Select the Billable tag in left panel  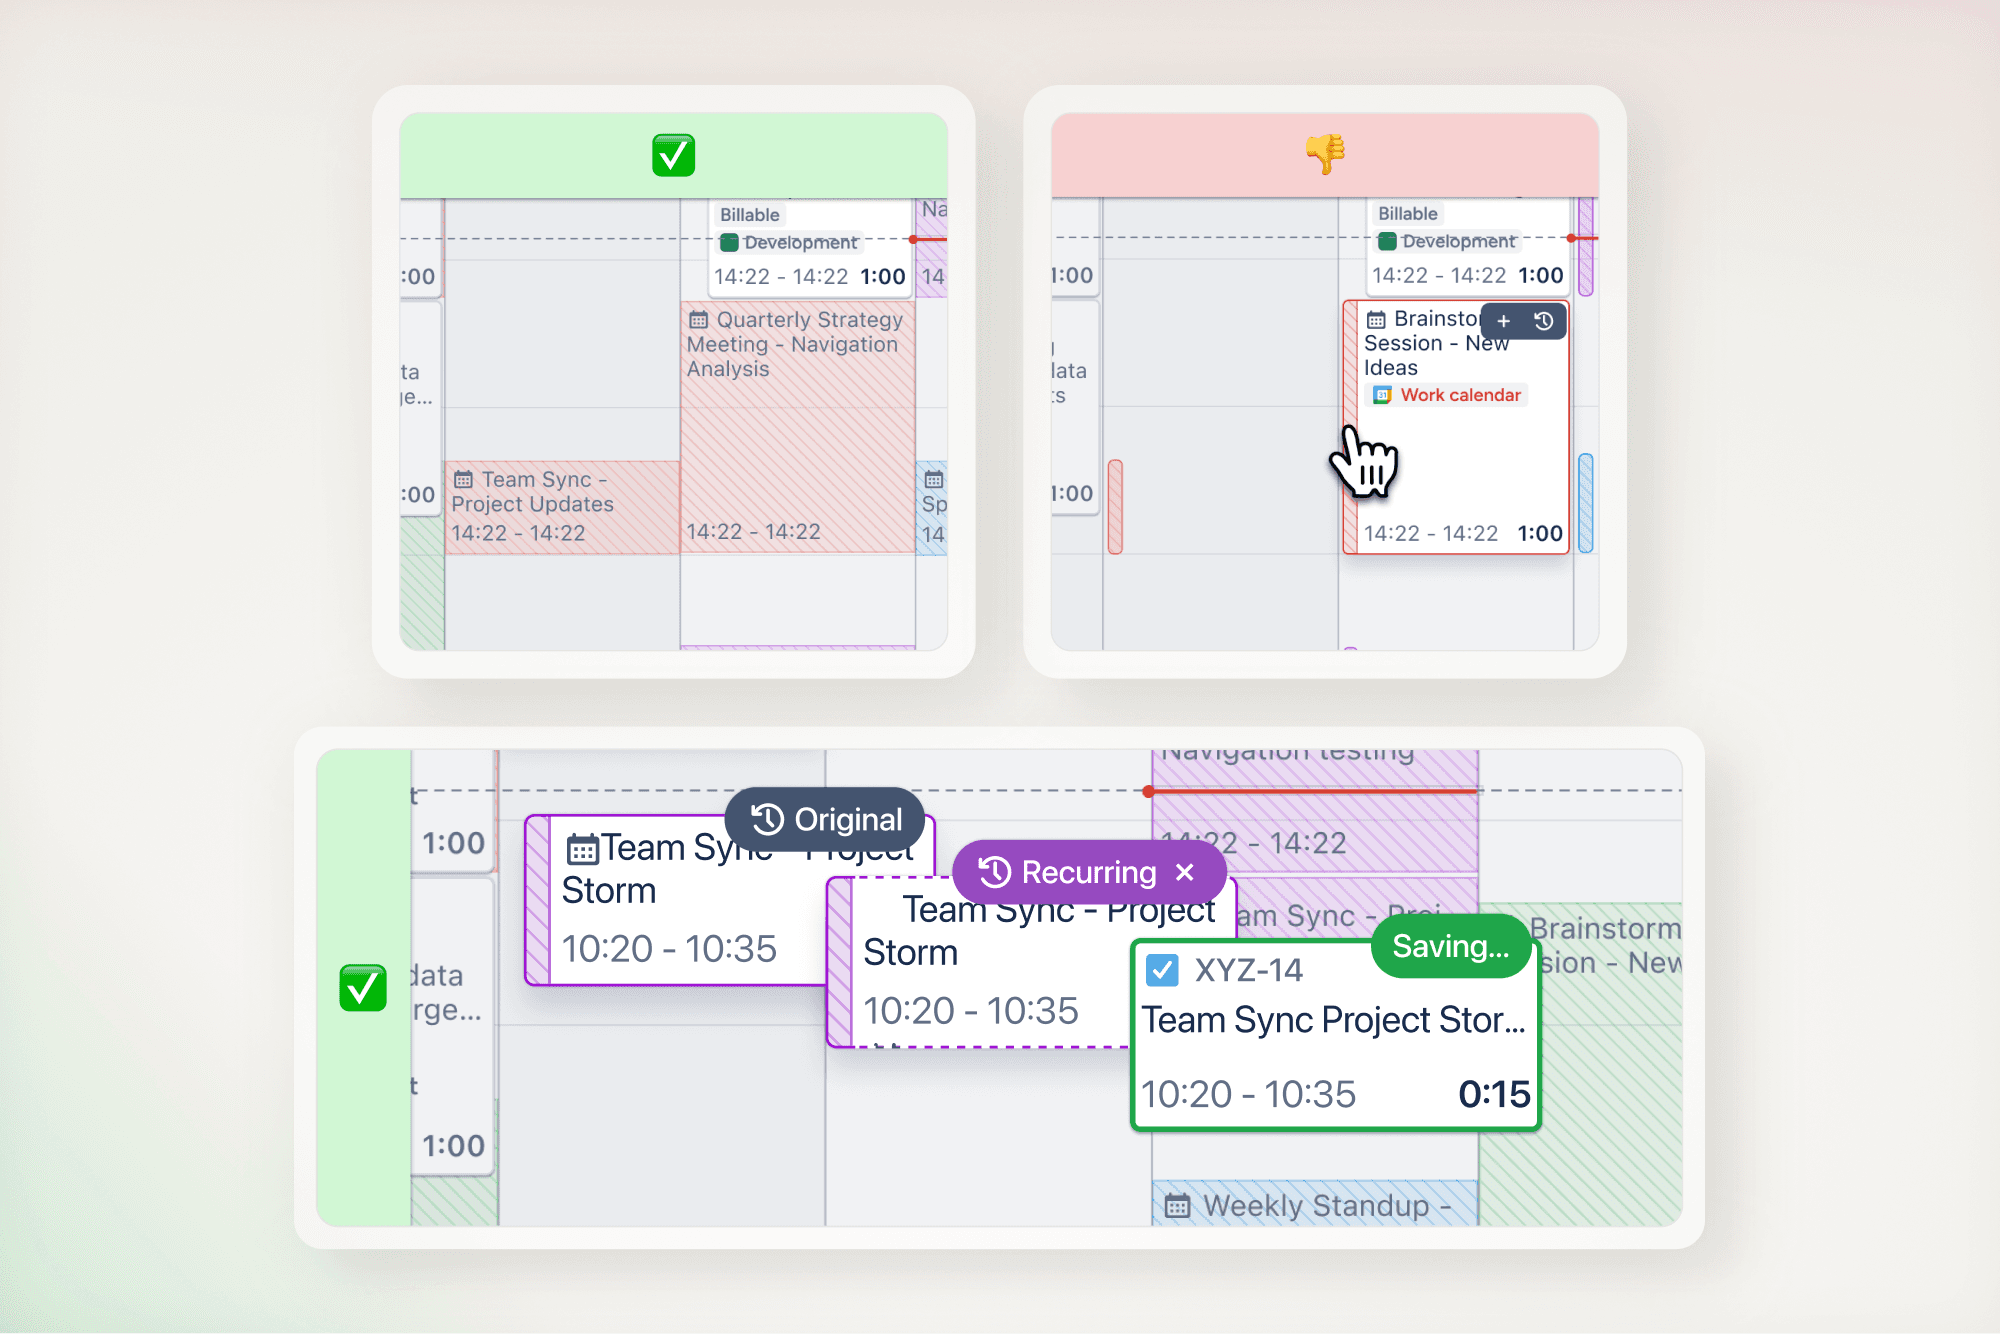749,215
